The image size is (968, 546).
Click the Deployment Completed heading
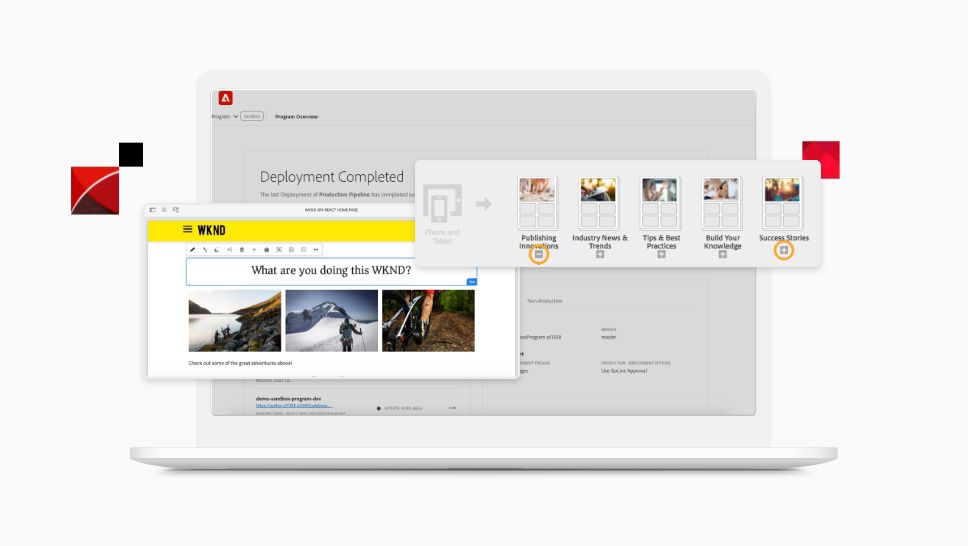tap(332, 177)
